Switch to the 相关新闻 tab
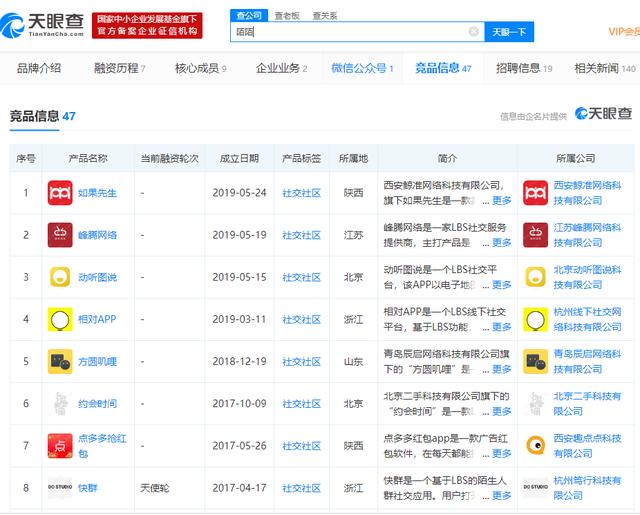The image size is (640, 515). click(605, 68)
